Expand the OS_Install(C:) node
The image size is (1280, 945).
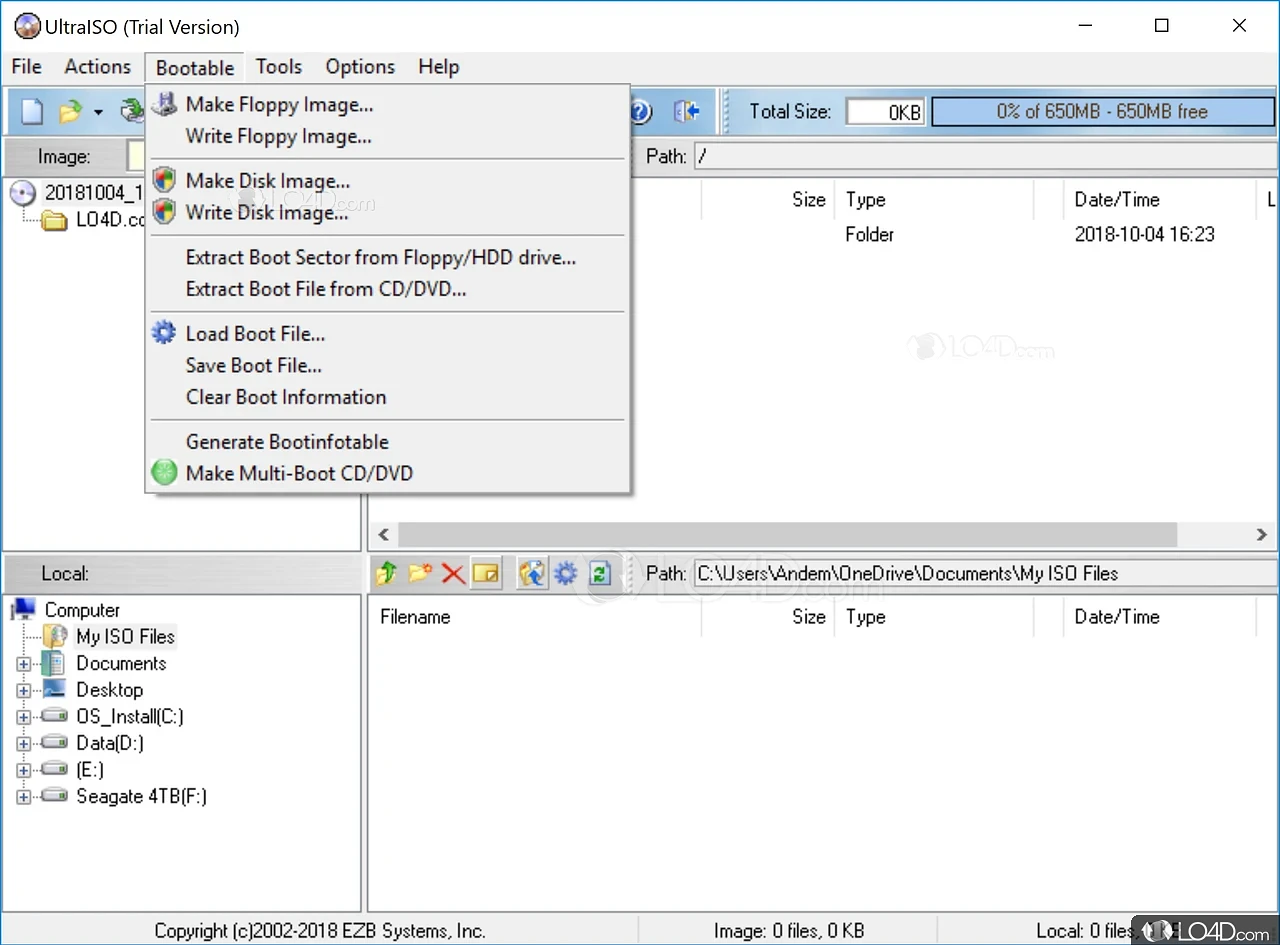(x=24, y=717)
